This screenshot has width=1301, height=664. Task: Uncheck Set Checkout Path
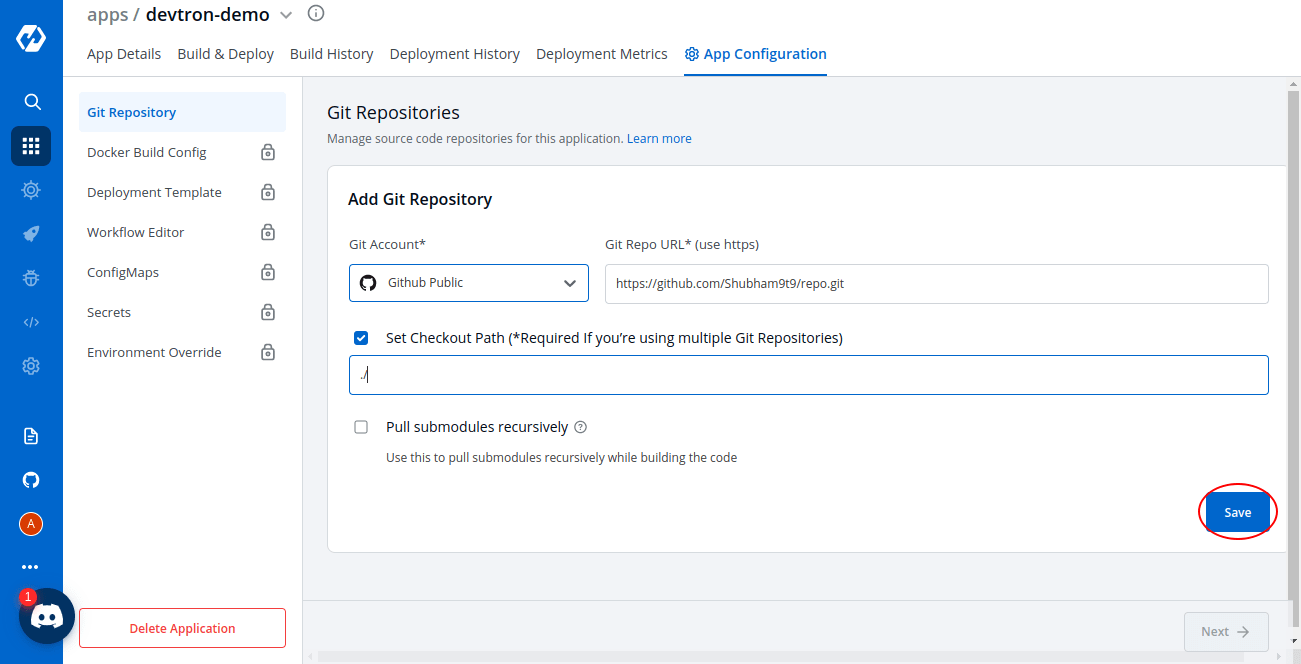point(361,338)
